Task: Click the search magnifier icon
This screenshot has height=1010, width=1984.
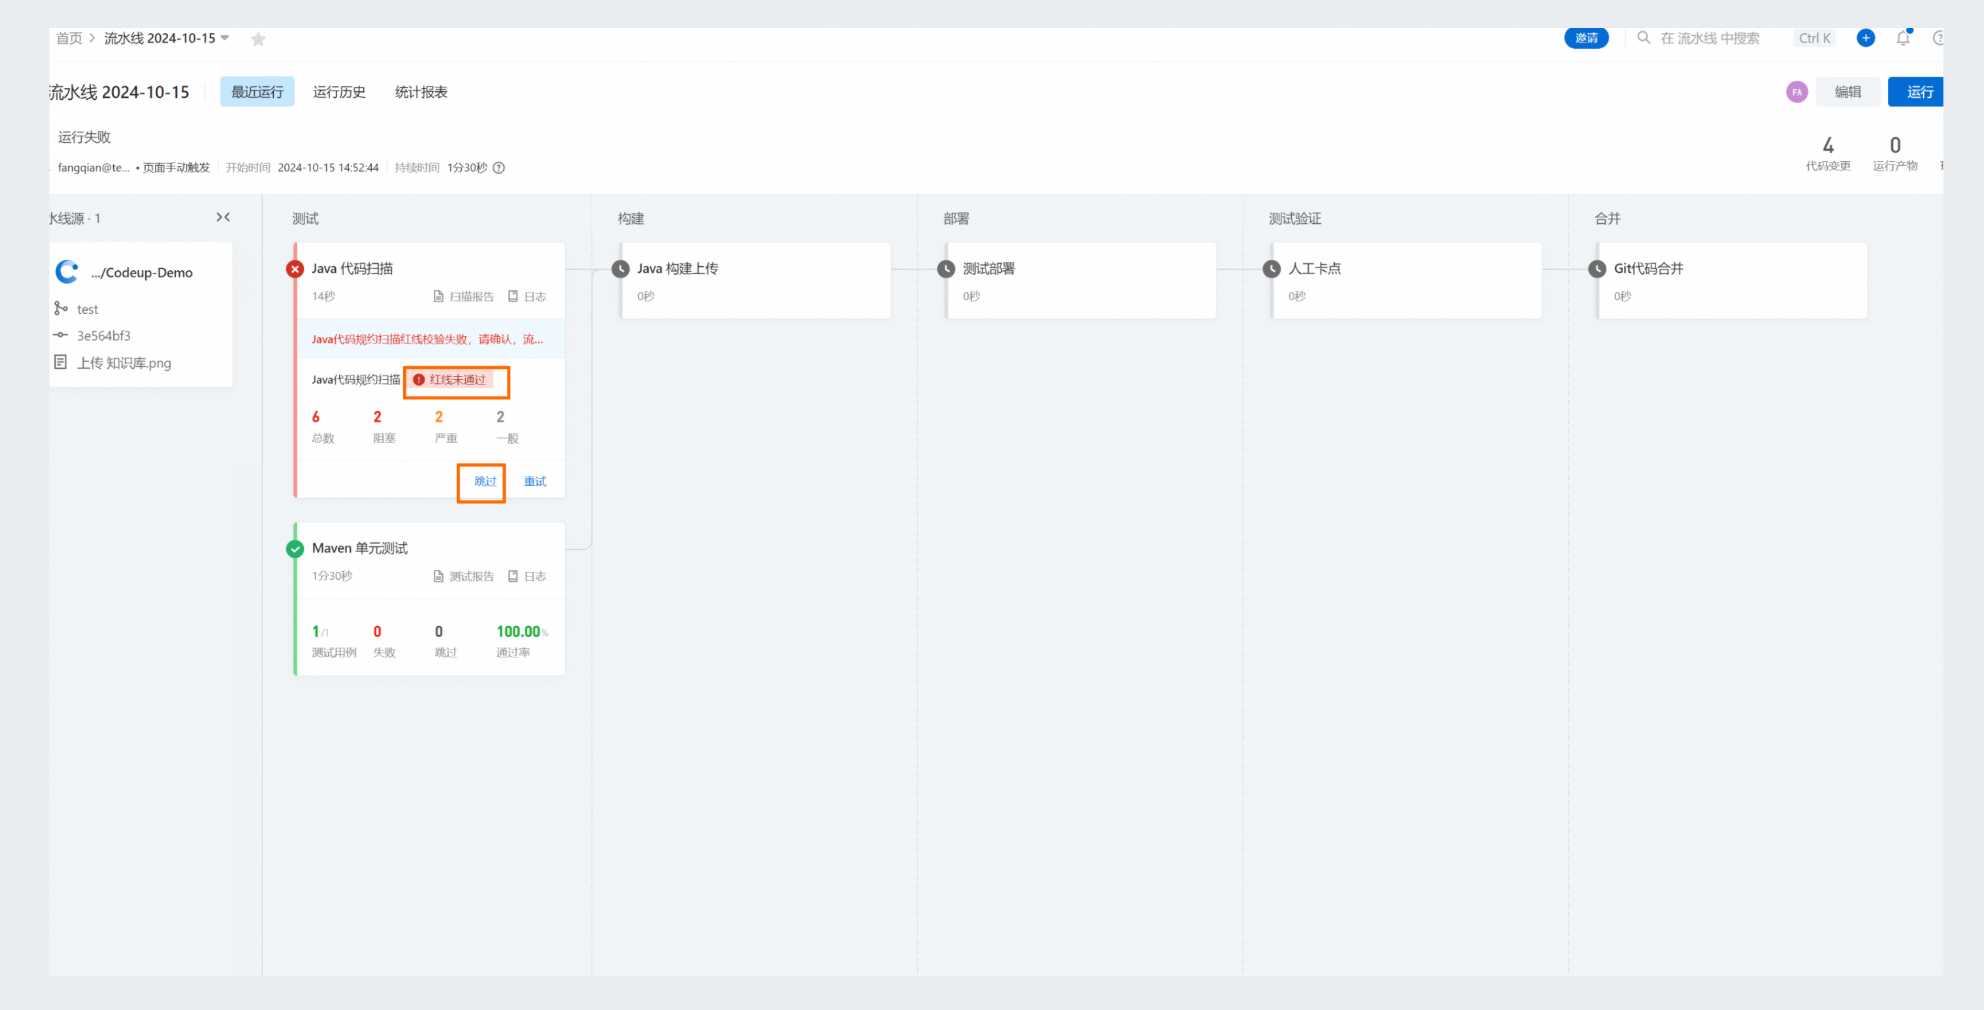Action: 1643,38
